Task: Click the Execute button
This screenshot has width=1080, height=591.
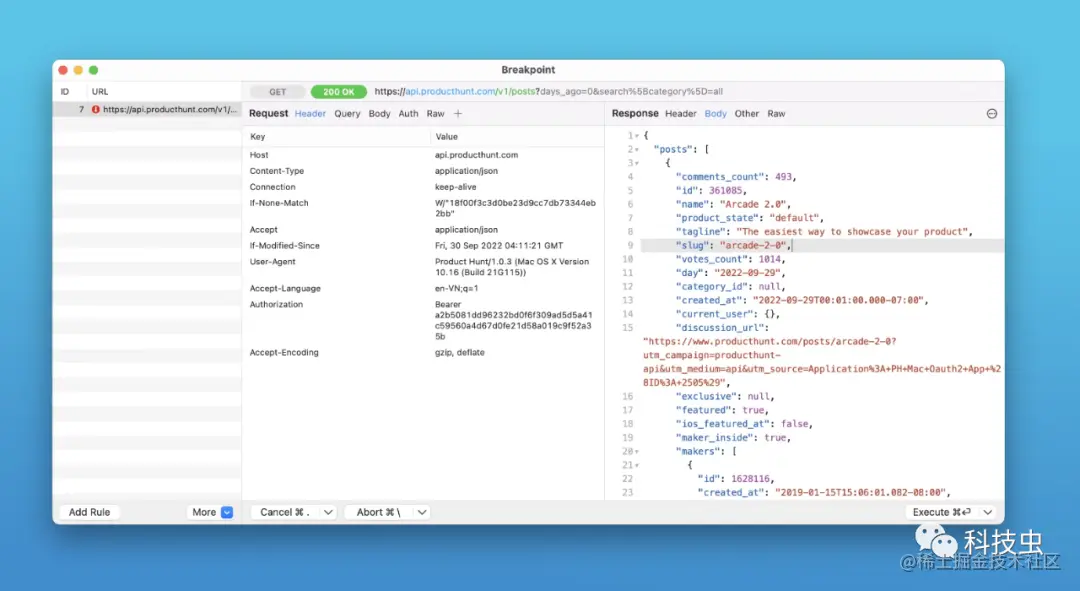Action: tap(942, 512)
